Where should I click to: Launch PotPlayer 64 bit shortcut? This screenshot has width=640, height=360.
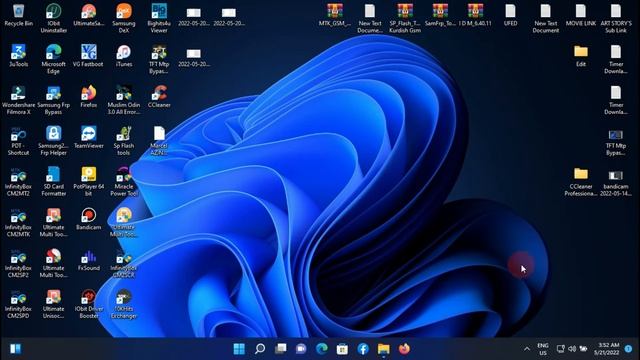(x=89, y=182)
